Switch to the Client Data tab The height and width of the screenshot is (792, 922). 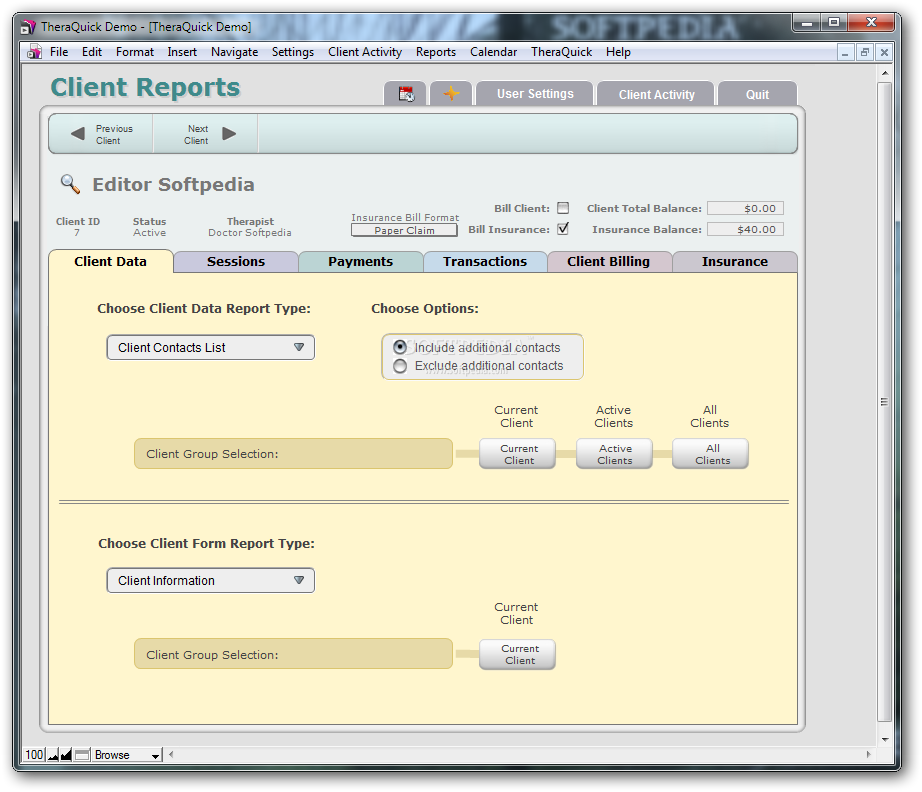click(x=111, y=262)
